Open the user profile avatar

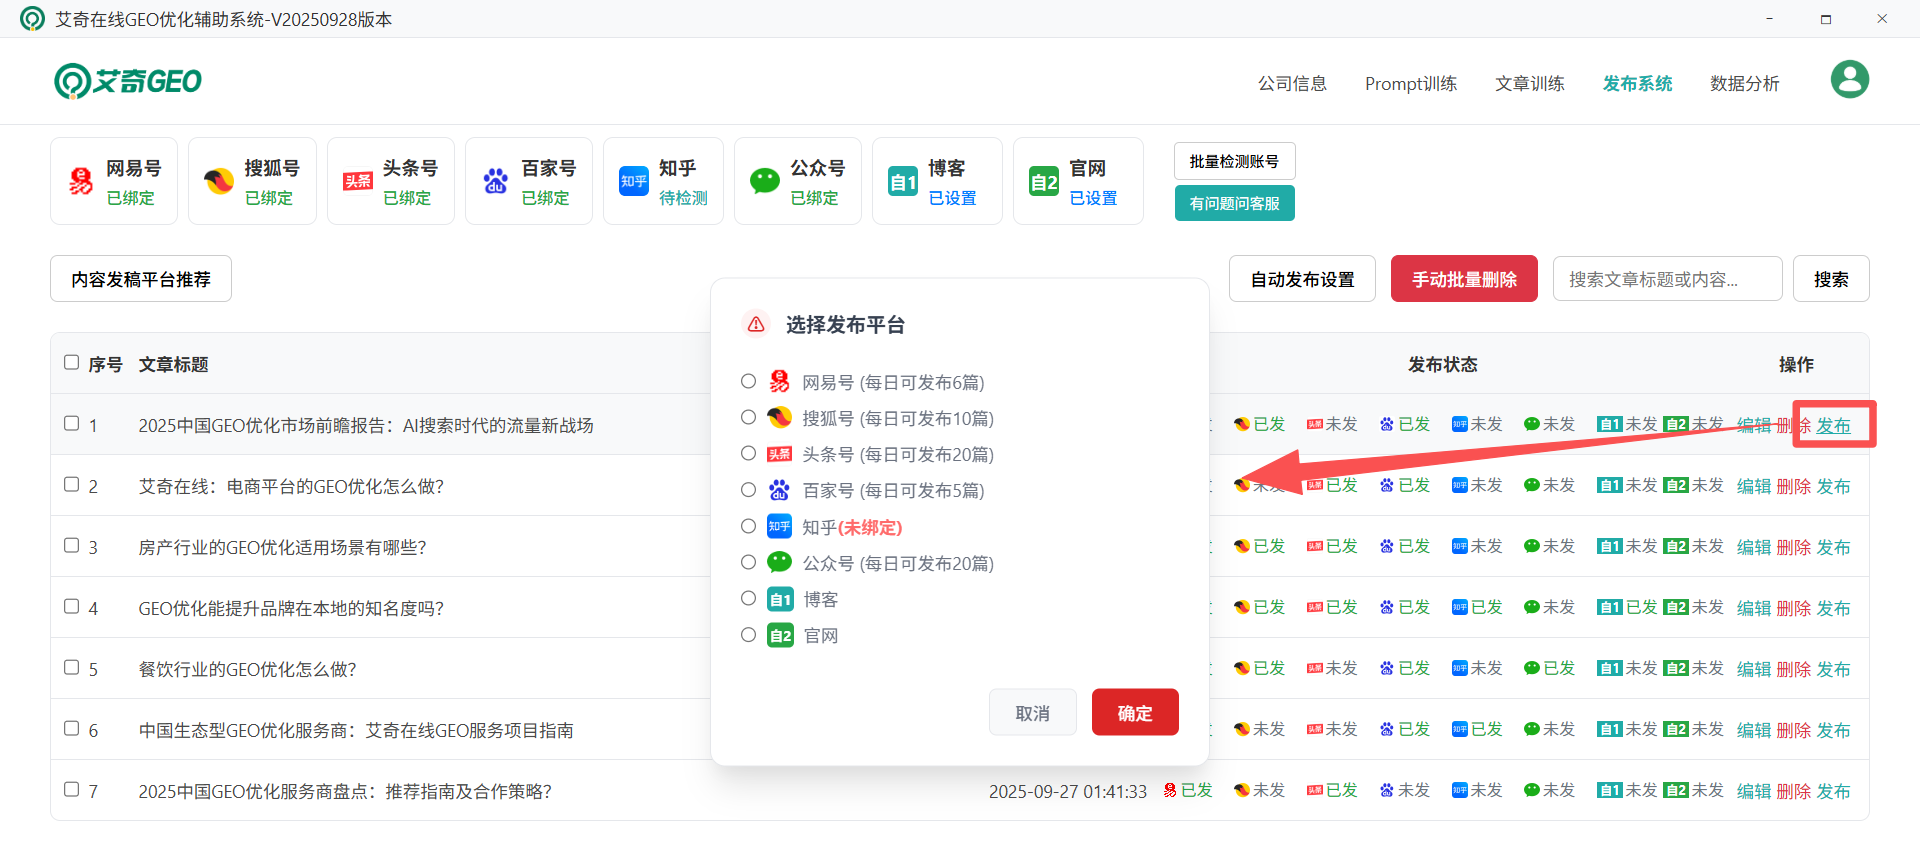[x=1849, y=79]
